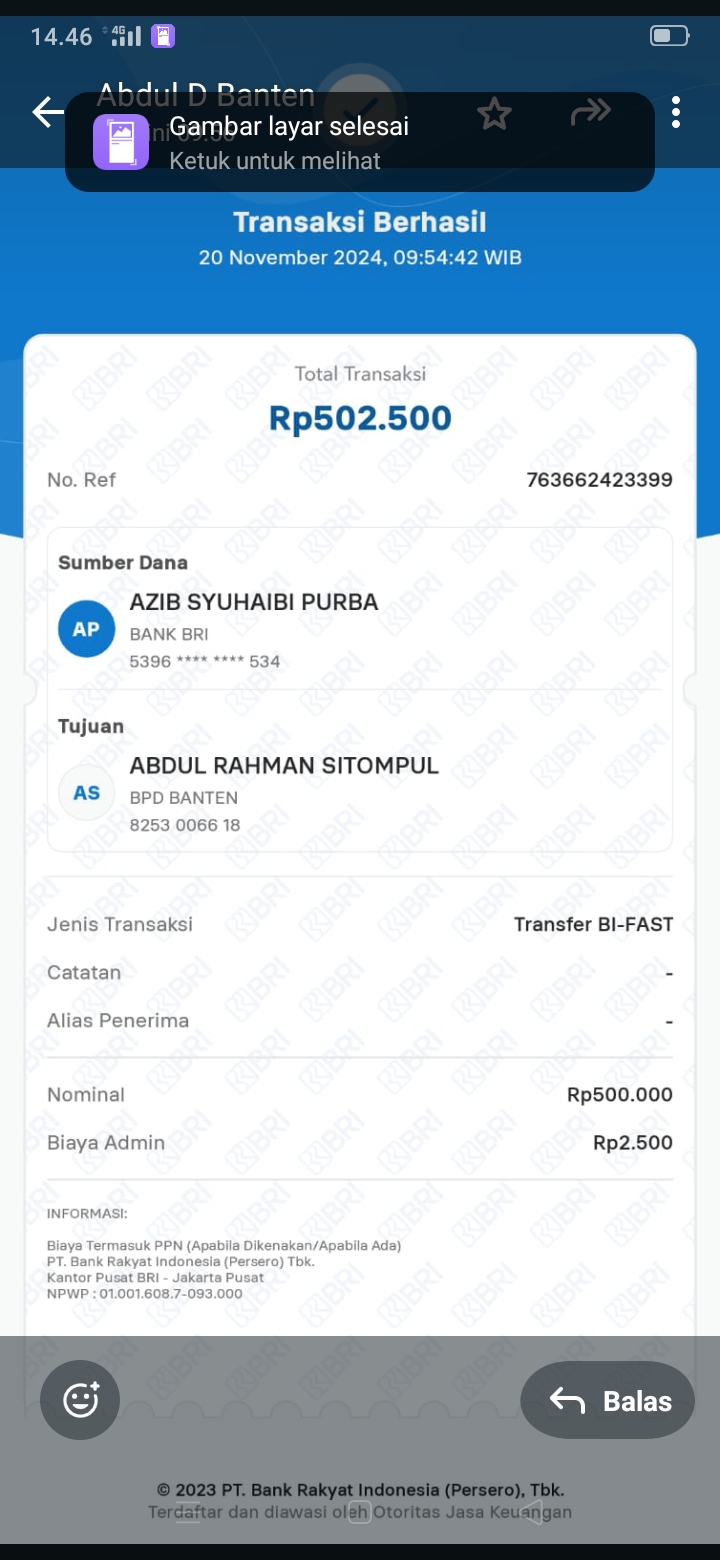Tap the purple screenshot icon in status bar

(x=163, y=36)
